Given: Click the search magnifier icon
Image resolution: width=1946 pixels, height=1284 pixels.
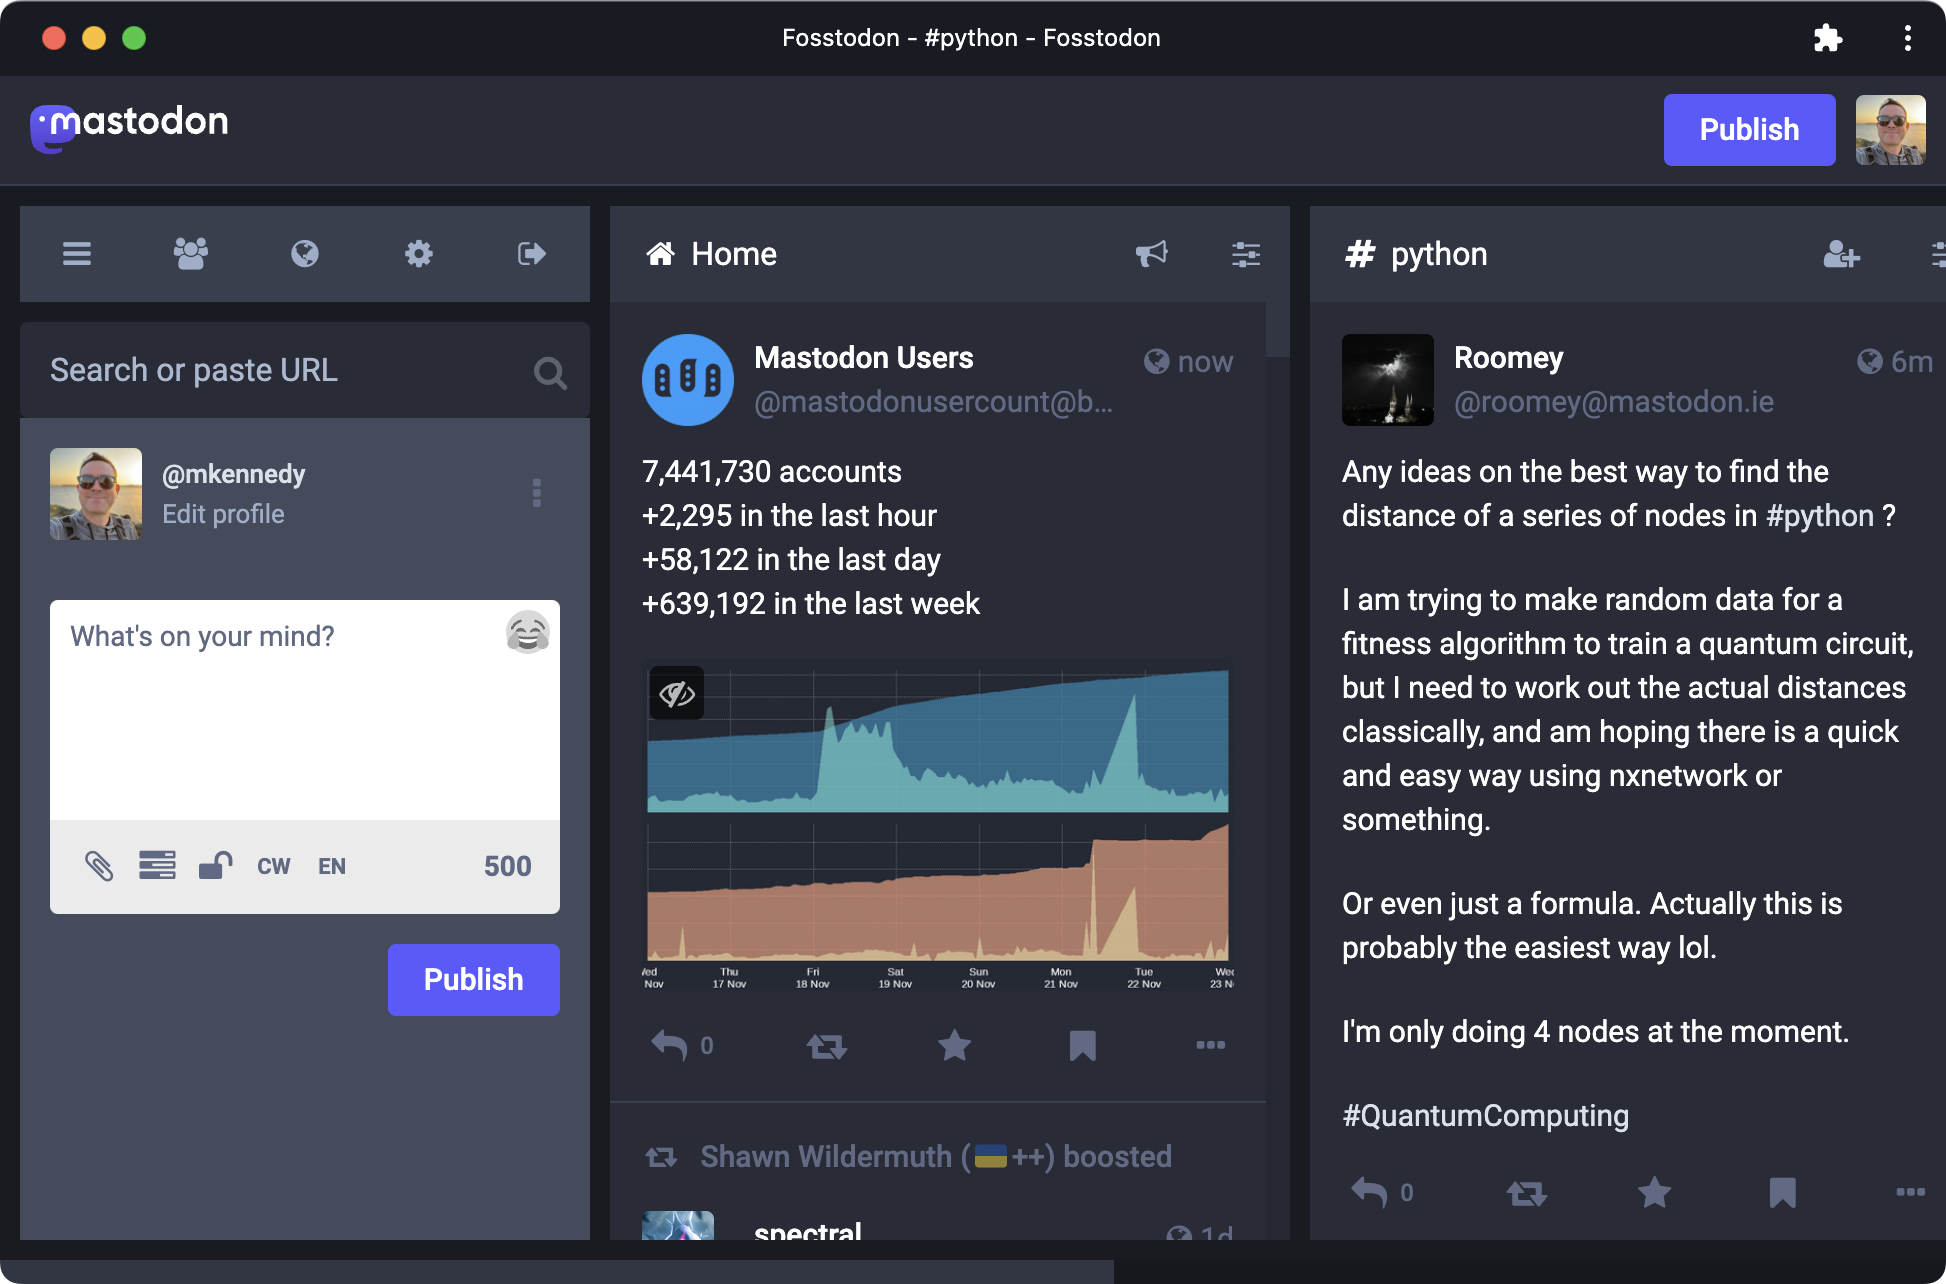Looking at the screenshot, I should pyautogui.click(x=550, y=372).
